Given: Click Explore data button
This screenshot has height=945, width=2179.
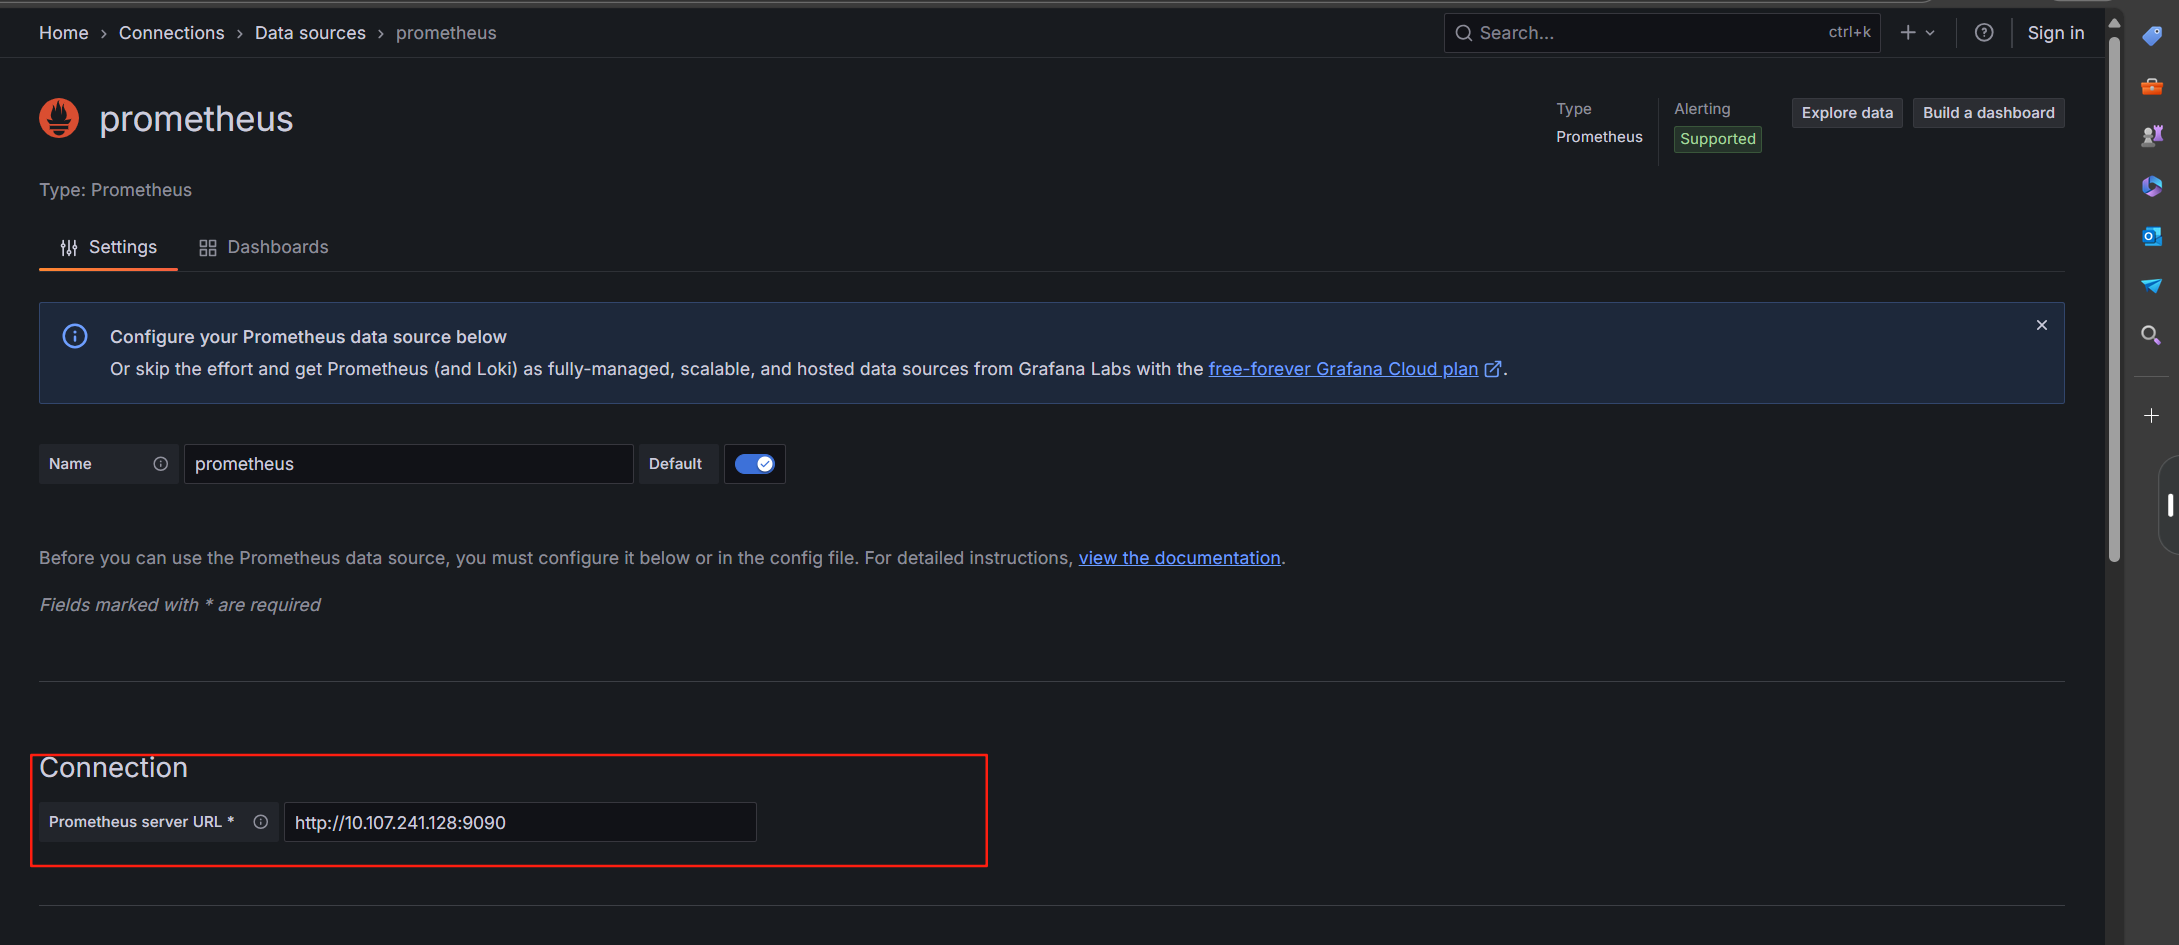Looking at the screenshot, I should click(x=1847, y=113).
